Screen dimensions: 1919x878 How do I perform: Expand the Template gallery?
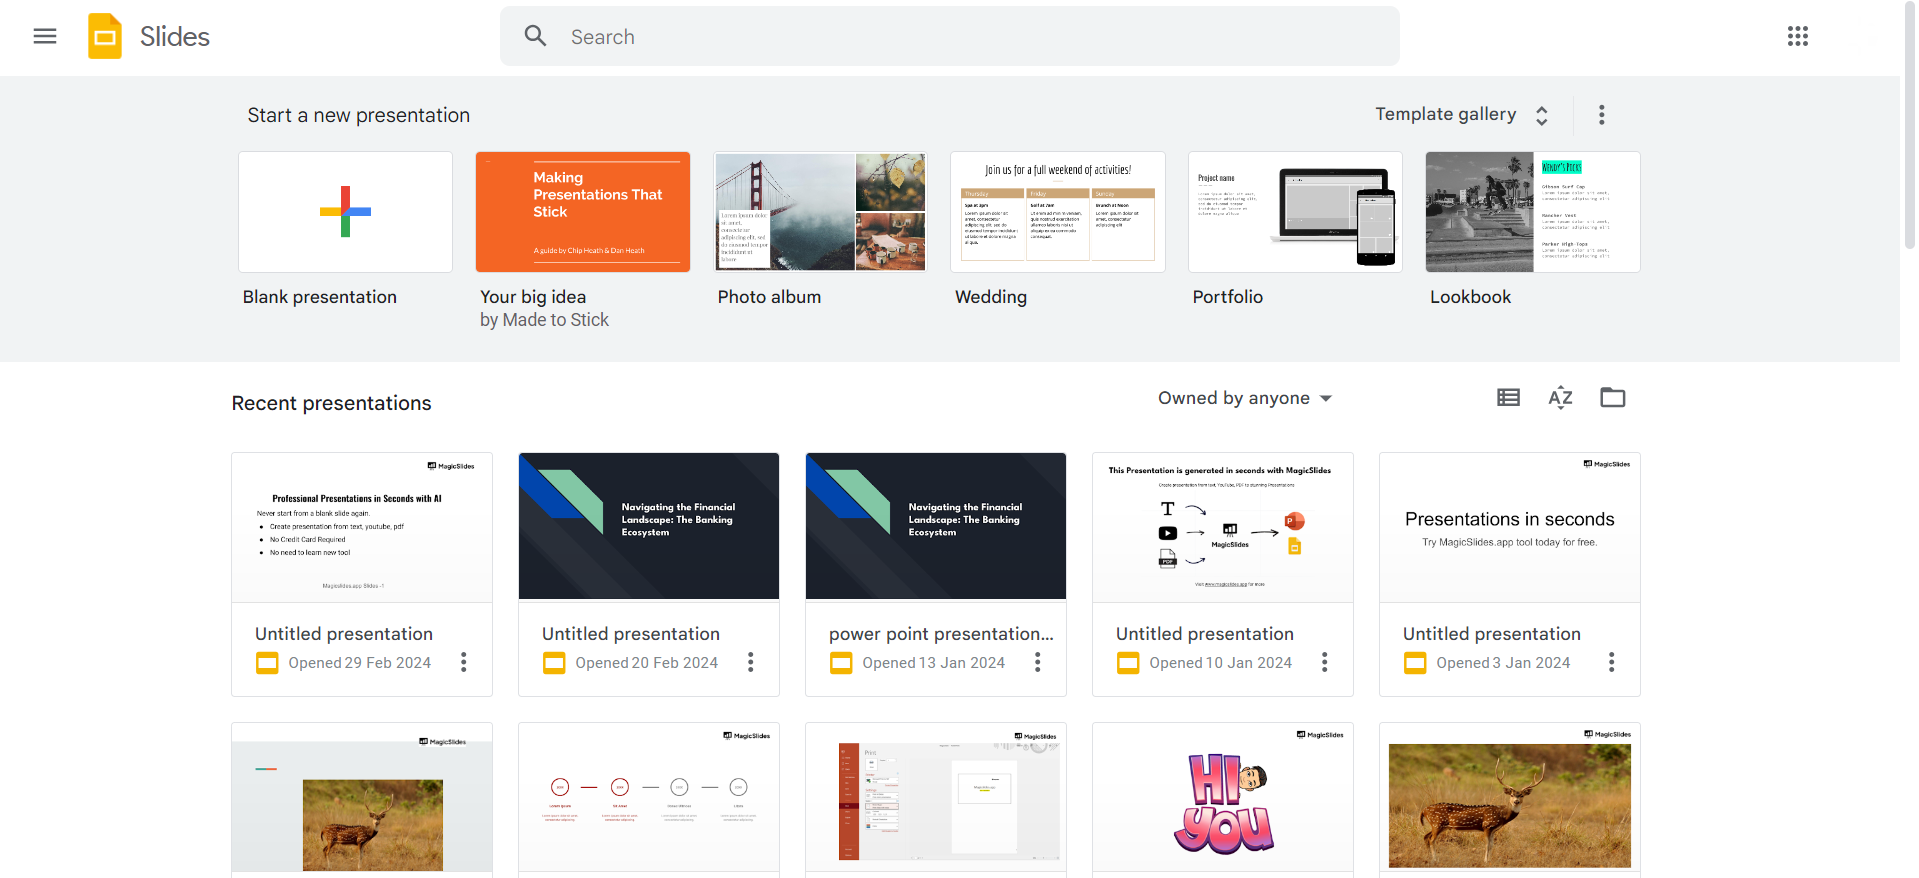(1461, 115)
